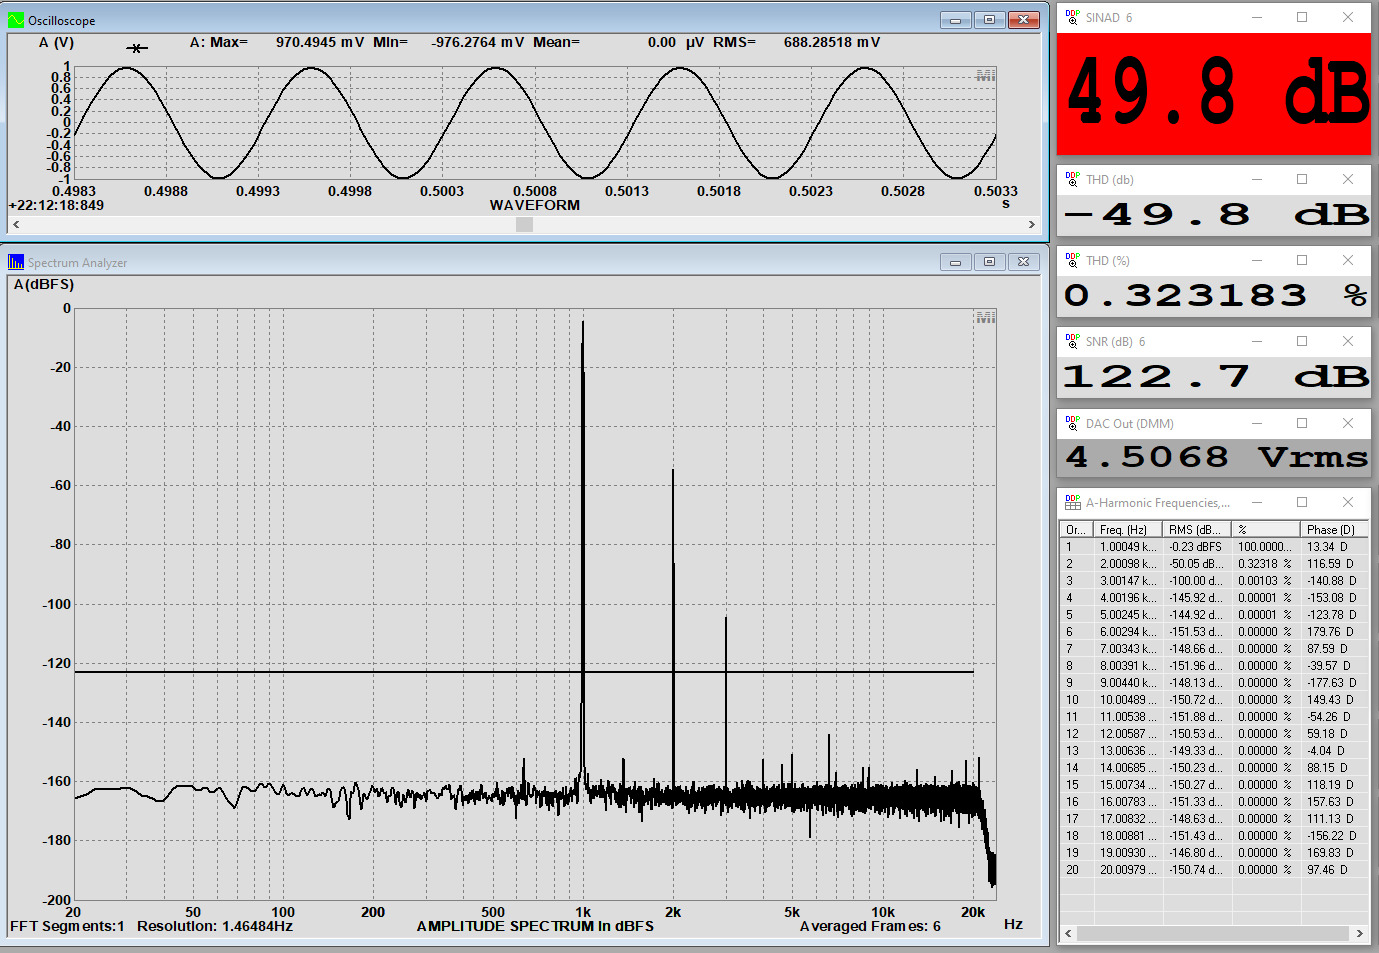Minimize the THD (db) window
Image resolution: width=1379 pixels, height=953 pixels.
pos(1257,179)
